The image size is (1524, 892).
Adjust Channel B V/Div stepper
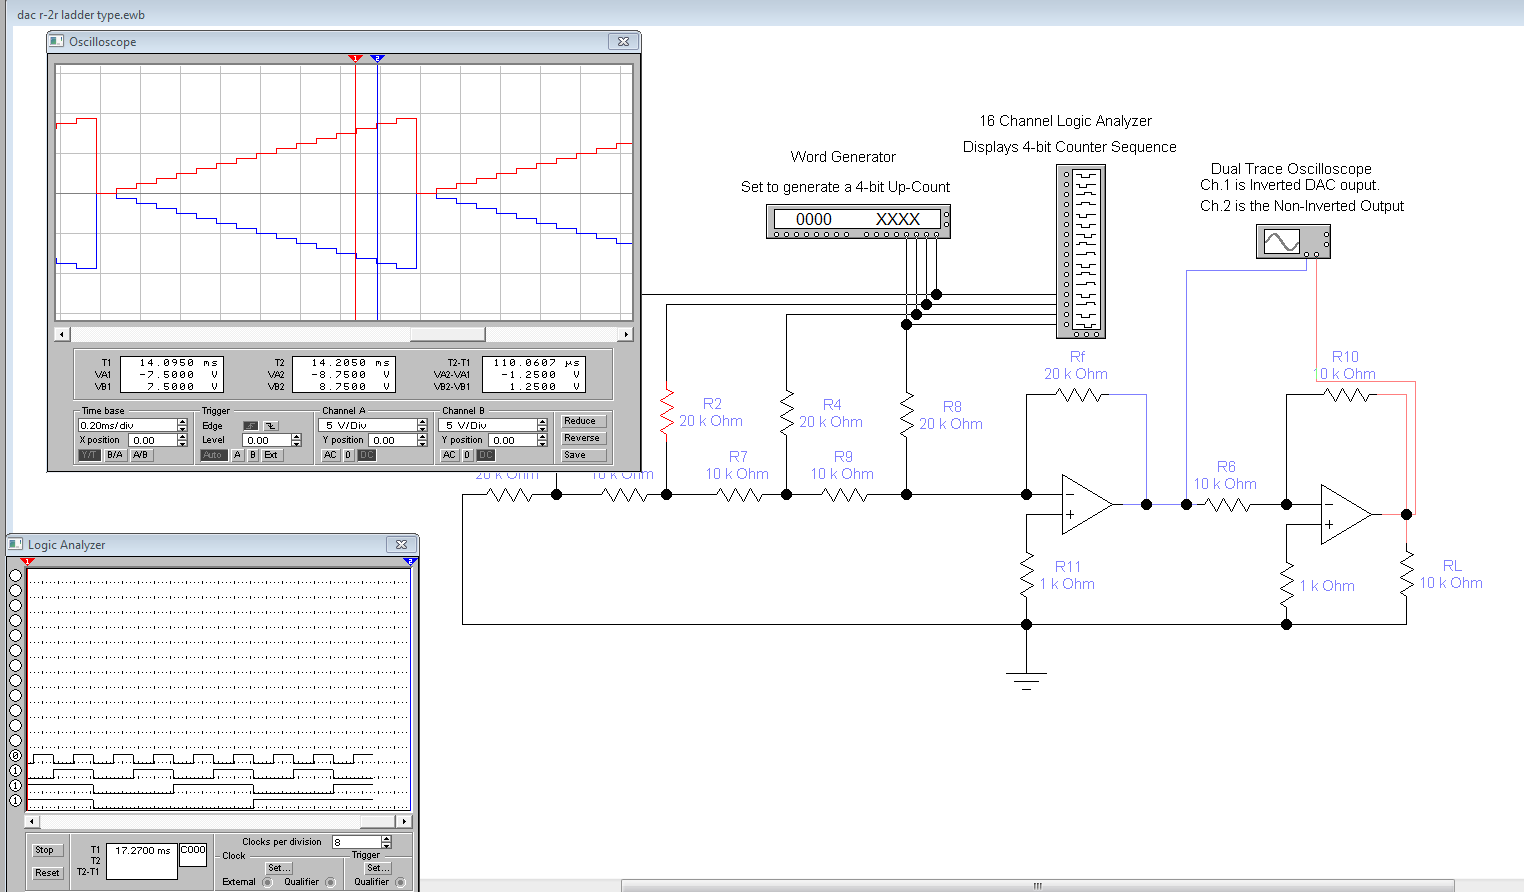point(542,425)
